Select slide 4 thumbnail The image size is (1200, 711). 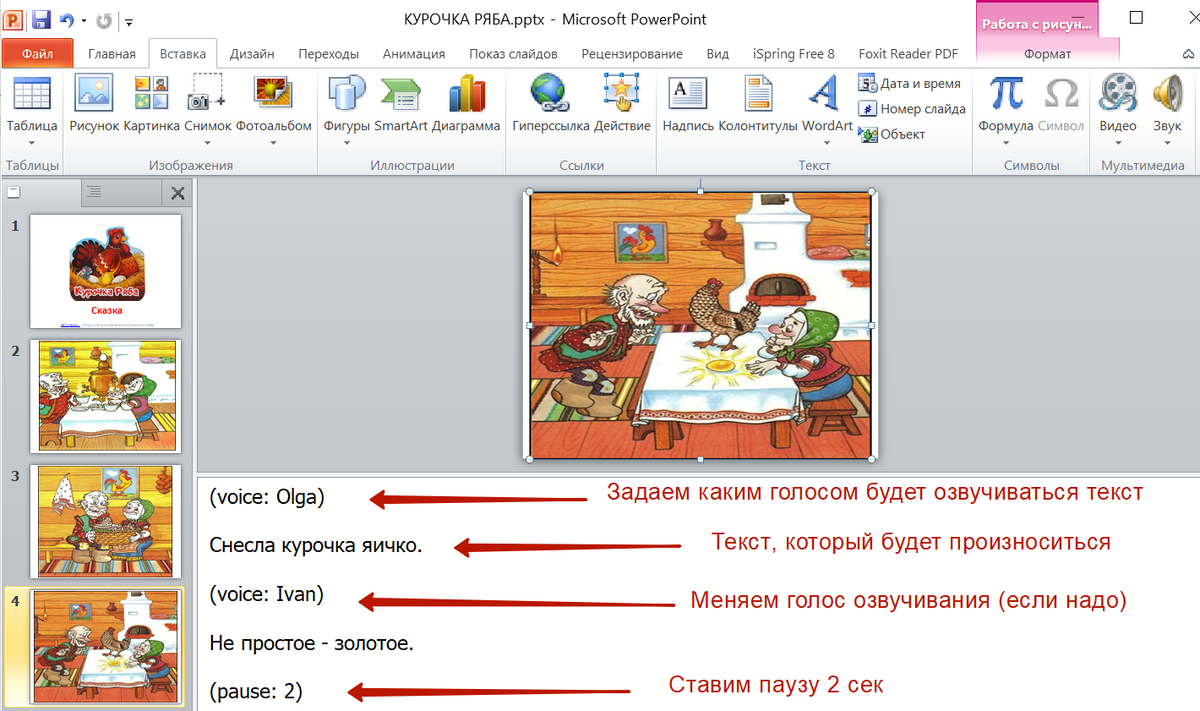(x=106, y=646)
